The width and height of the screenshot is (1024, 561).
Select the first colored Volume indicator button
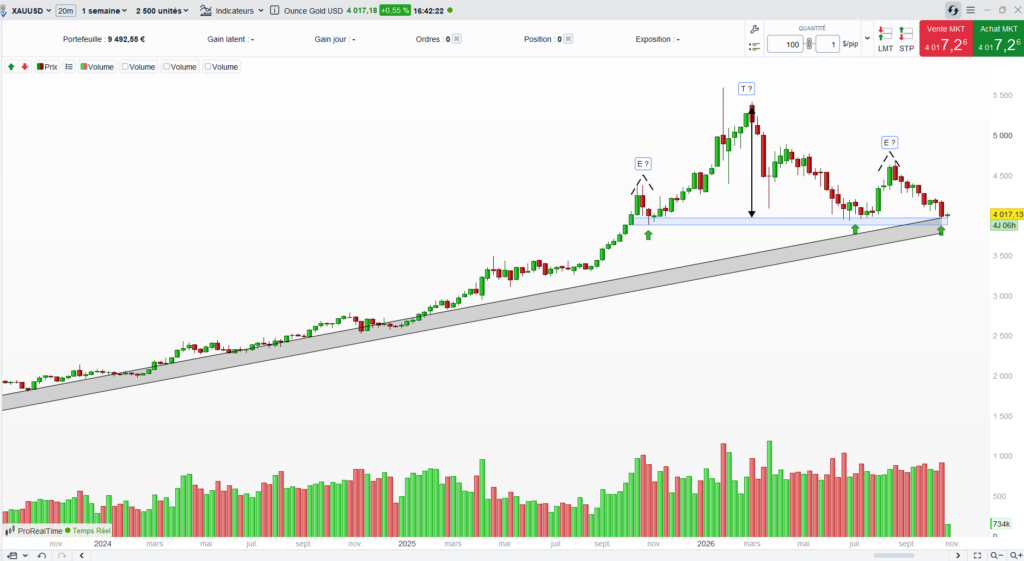point(97,67)
